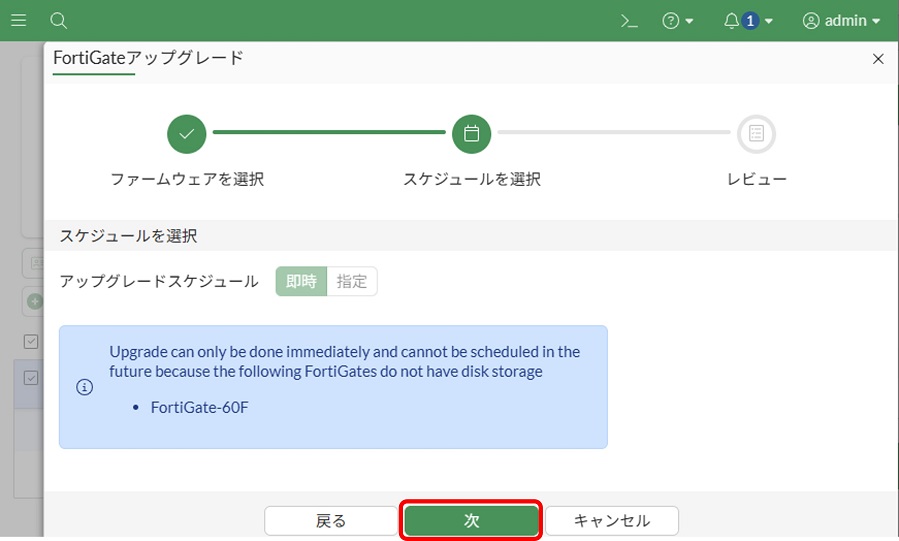This screenshot has width=899, height=541.
Task: Select the 即時 upgrade schedule option
Action: pos(301,281)
